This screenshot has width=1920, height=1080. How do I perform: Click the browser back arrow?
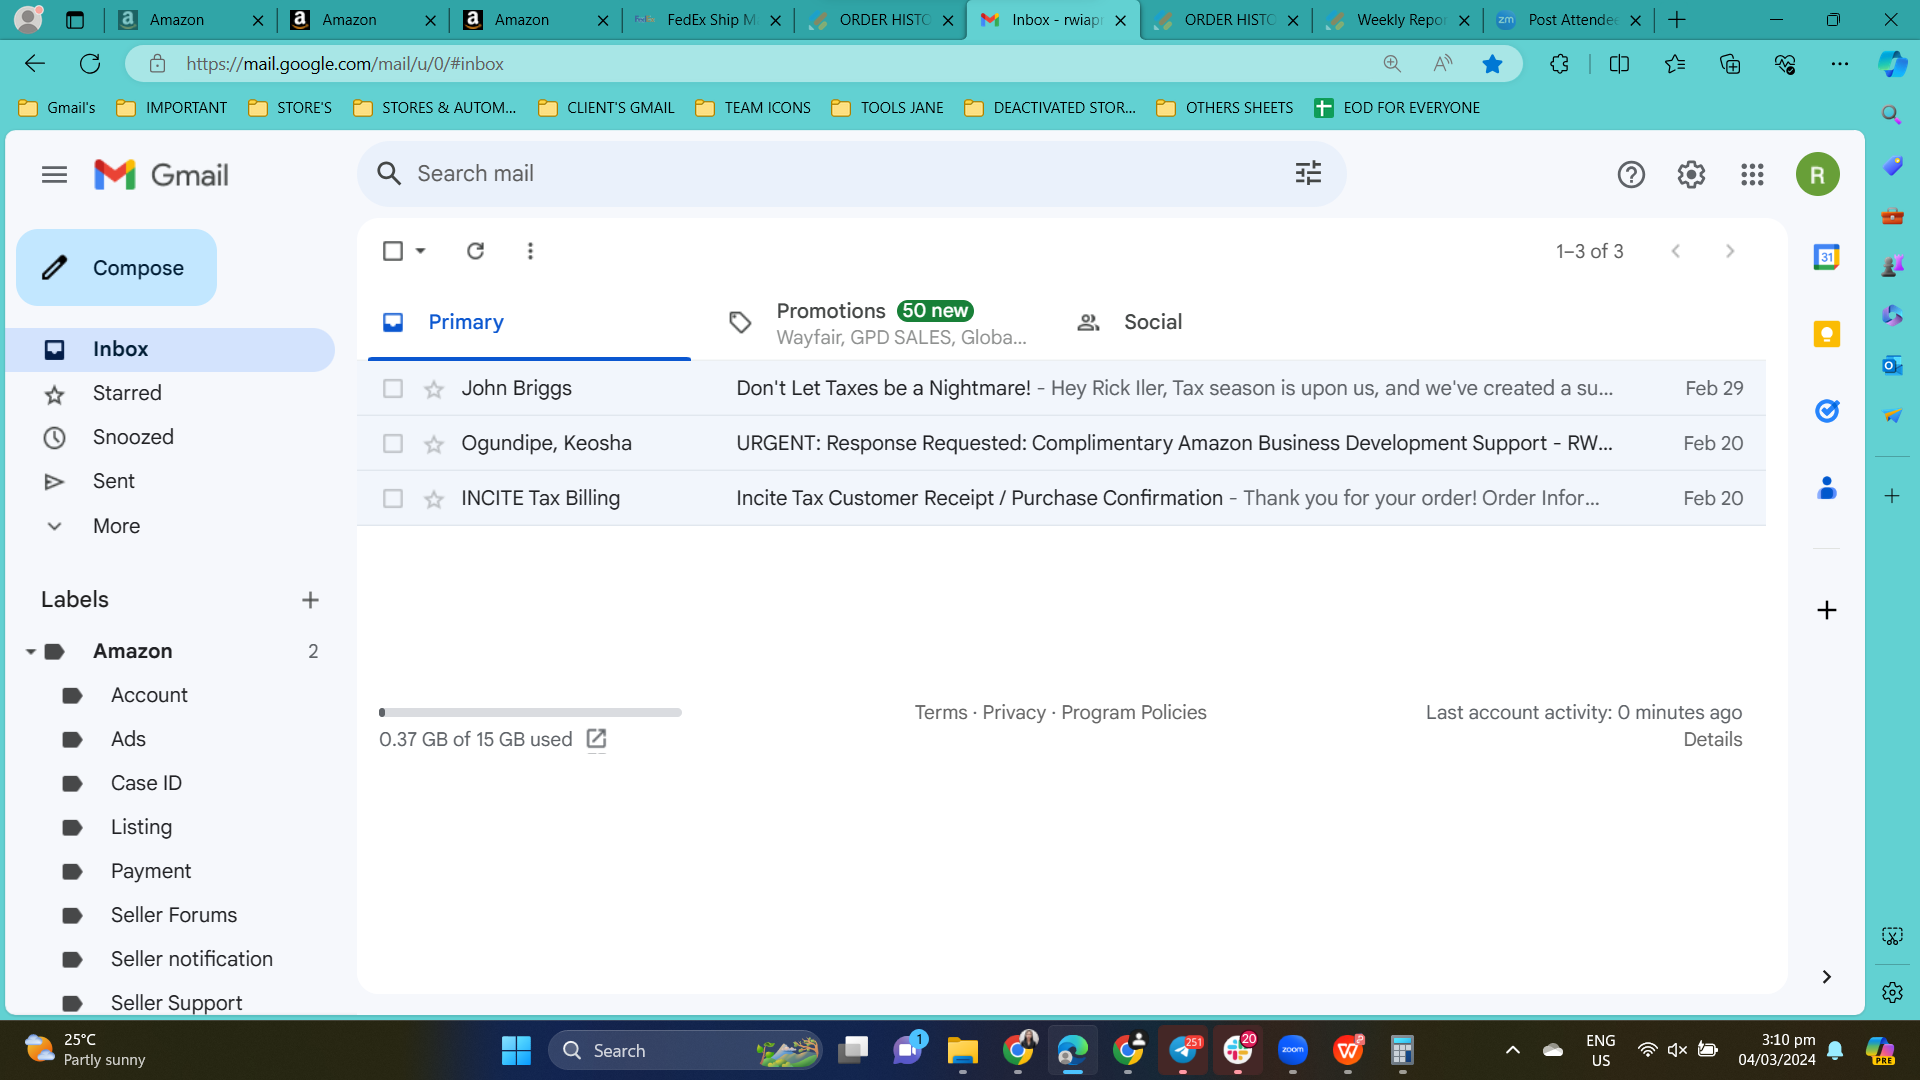(x=35, y=64)
